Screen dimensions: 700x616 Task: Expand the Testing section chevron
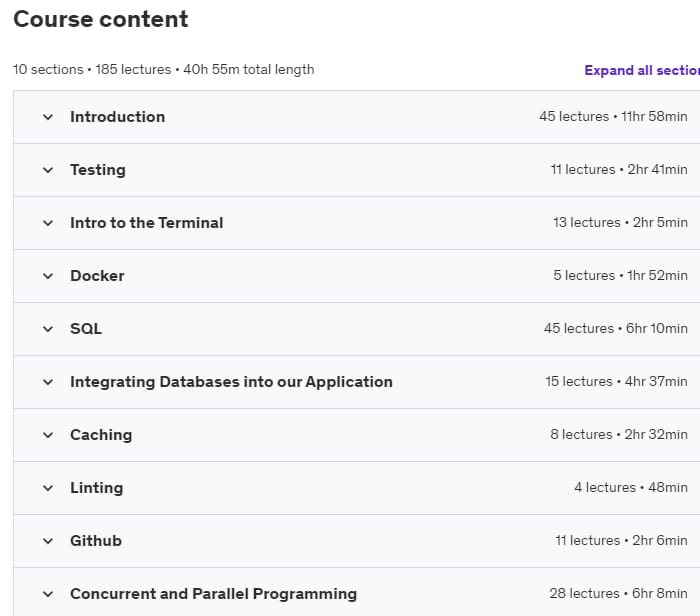coord(48,170)
